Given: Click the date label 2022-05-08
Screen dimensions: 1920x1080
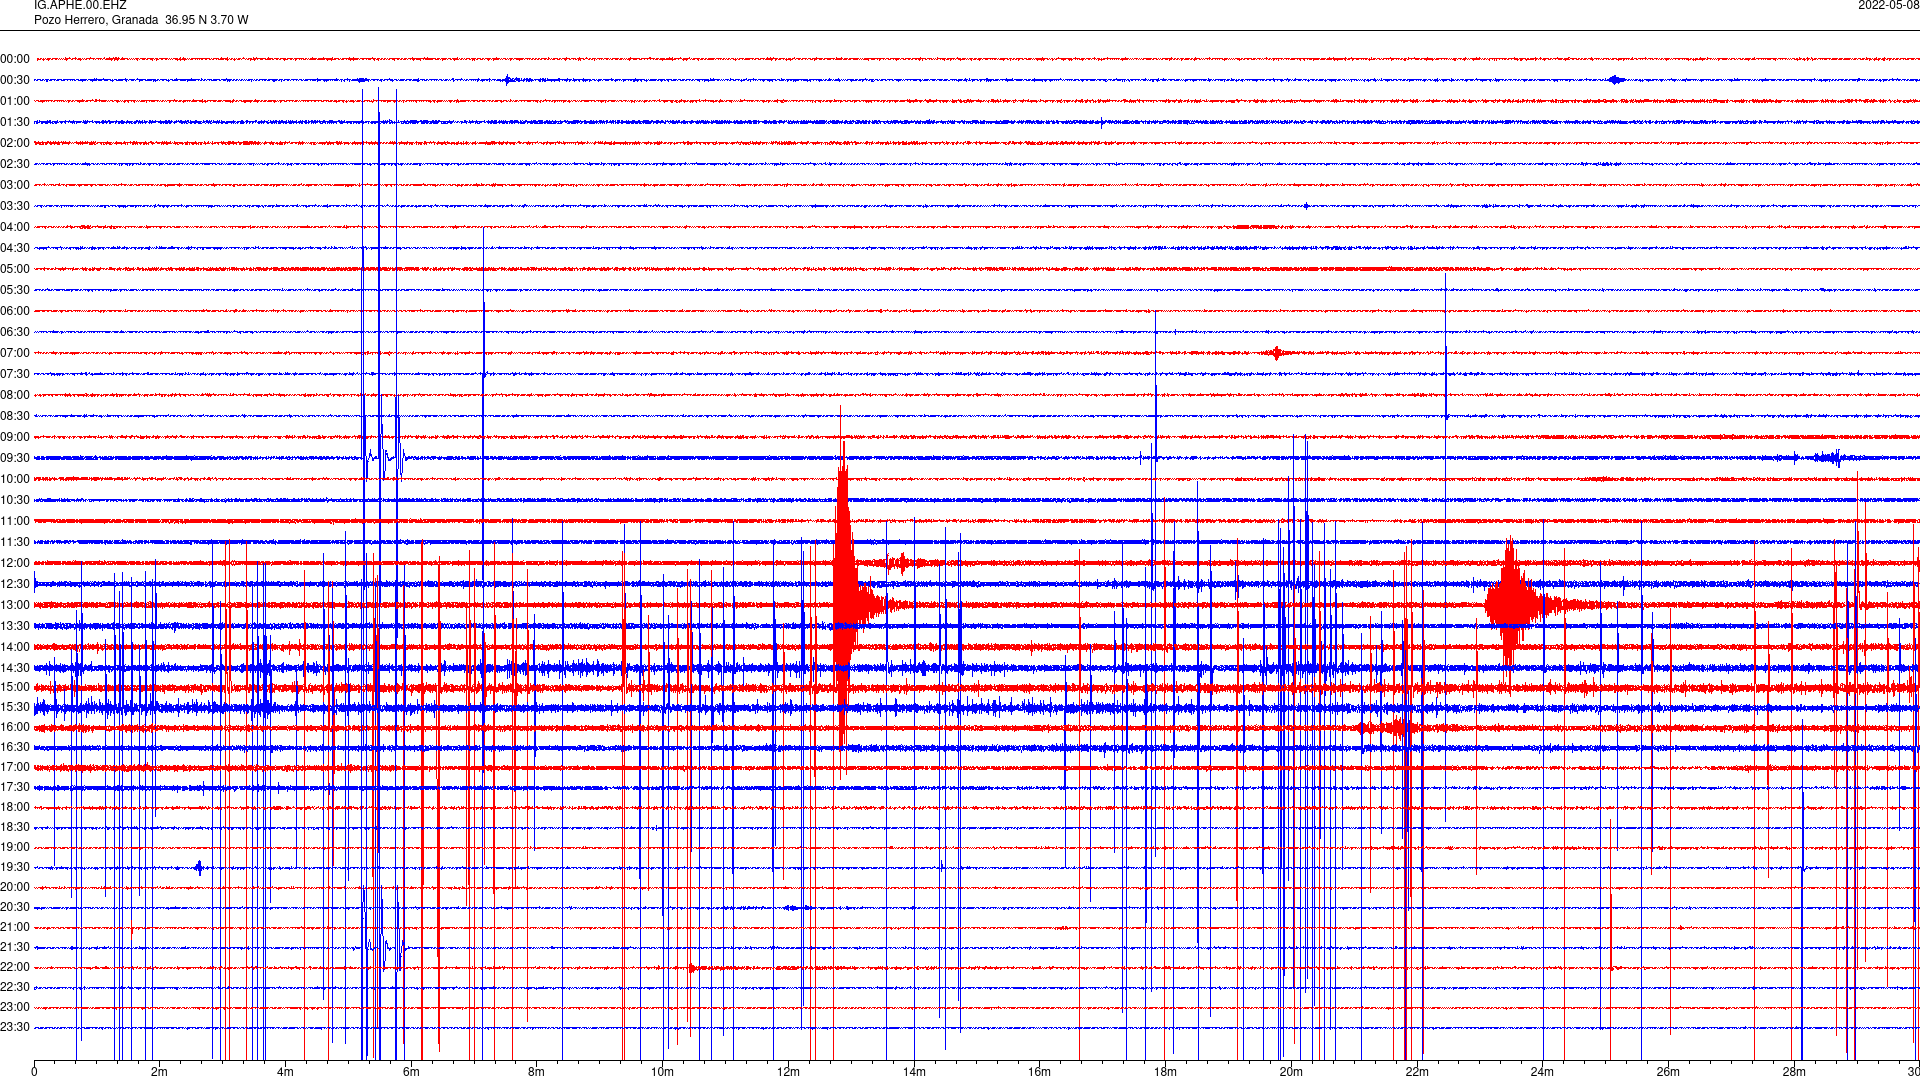Looking at the screenshot, I should click(x=1888, y=5).
